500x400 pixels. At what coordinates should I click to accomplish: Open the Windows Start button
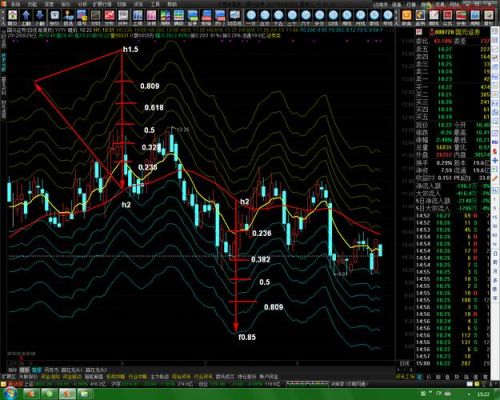pos(9,394)
